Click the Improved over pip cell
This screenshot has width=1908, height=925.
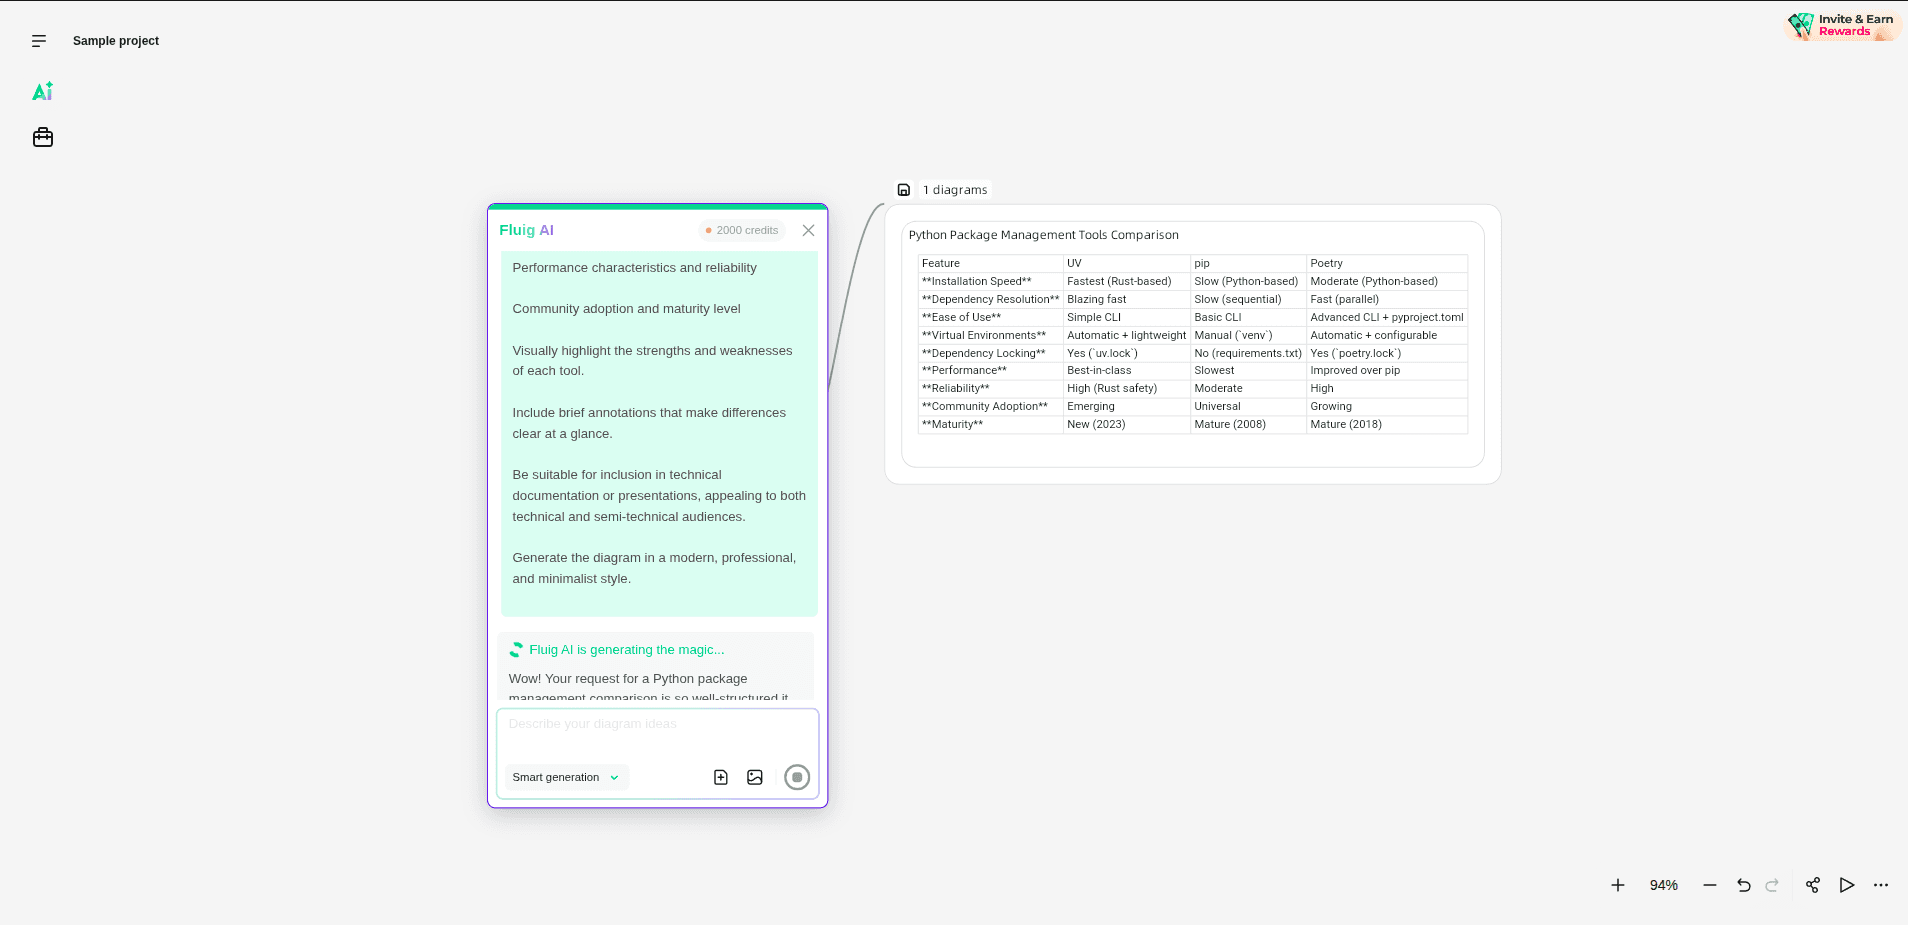click(x=1387, y=370)
